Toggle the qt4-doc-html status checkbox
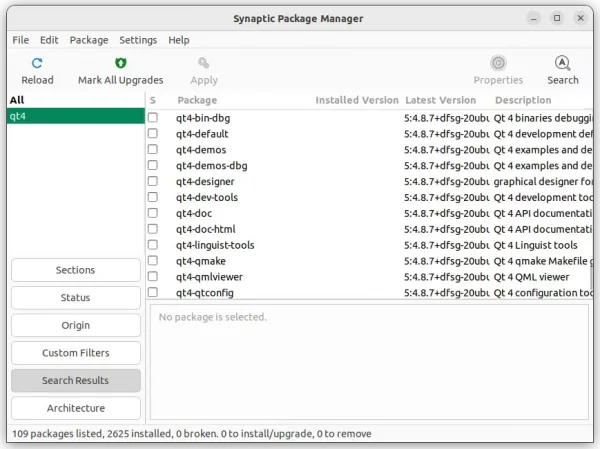The width and height of the screenshot is (600, 449). pos(153,229)
